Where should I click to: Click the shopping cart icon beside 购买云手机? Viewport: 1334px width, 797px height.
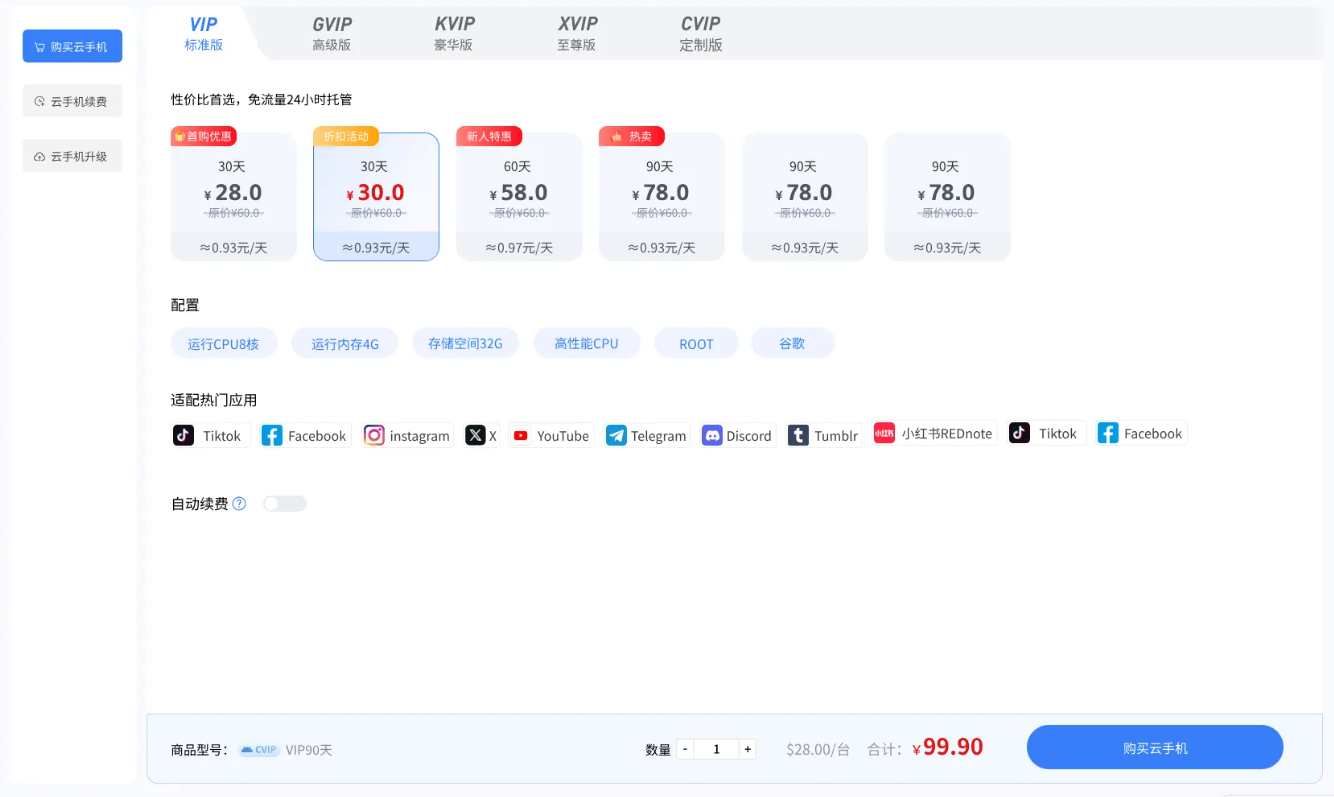39,47
